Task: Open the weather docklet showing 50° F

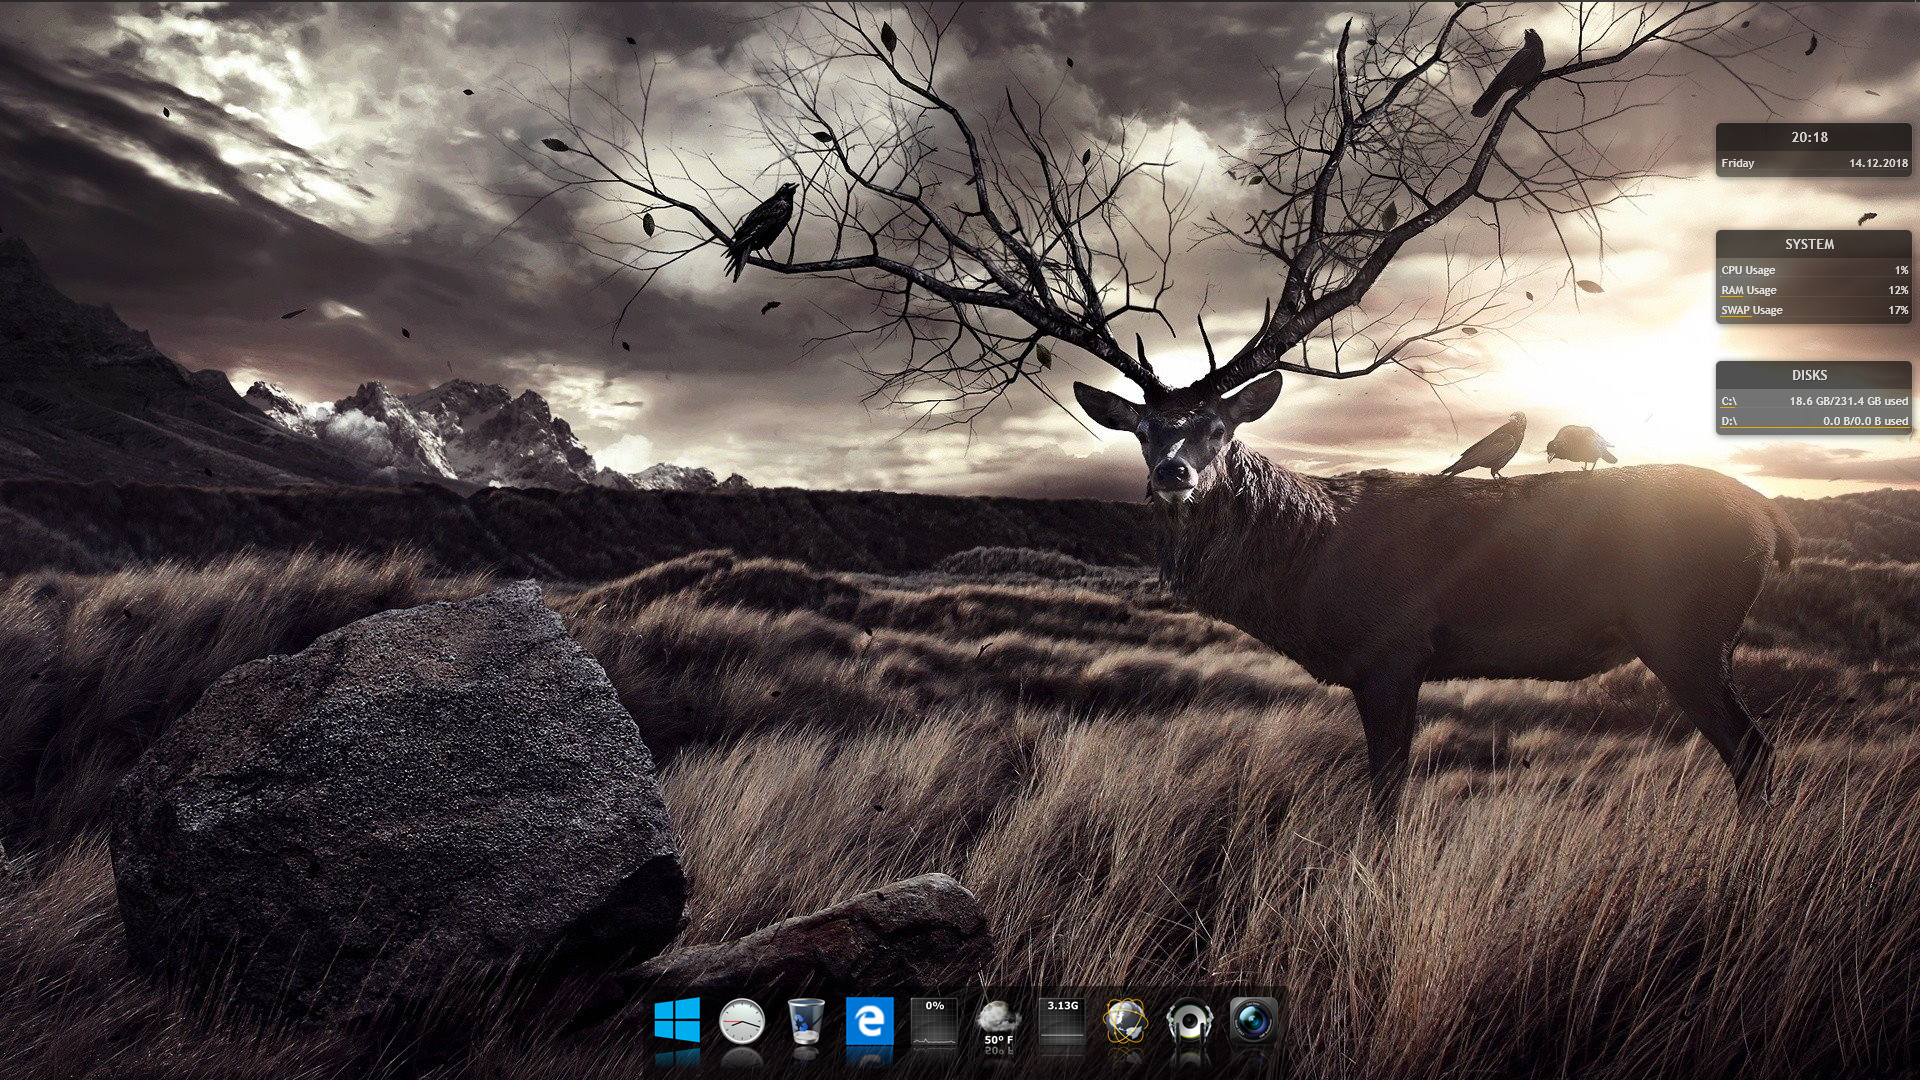Action: tap(998, 1021)
